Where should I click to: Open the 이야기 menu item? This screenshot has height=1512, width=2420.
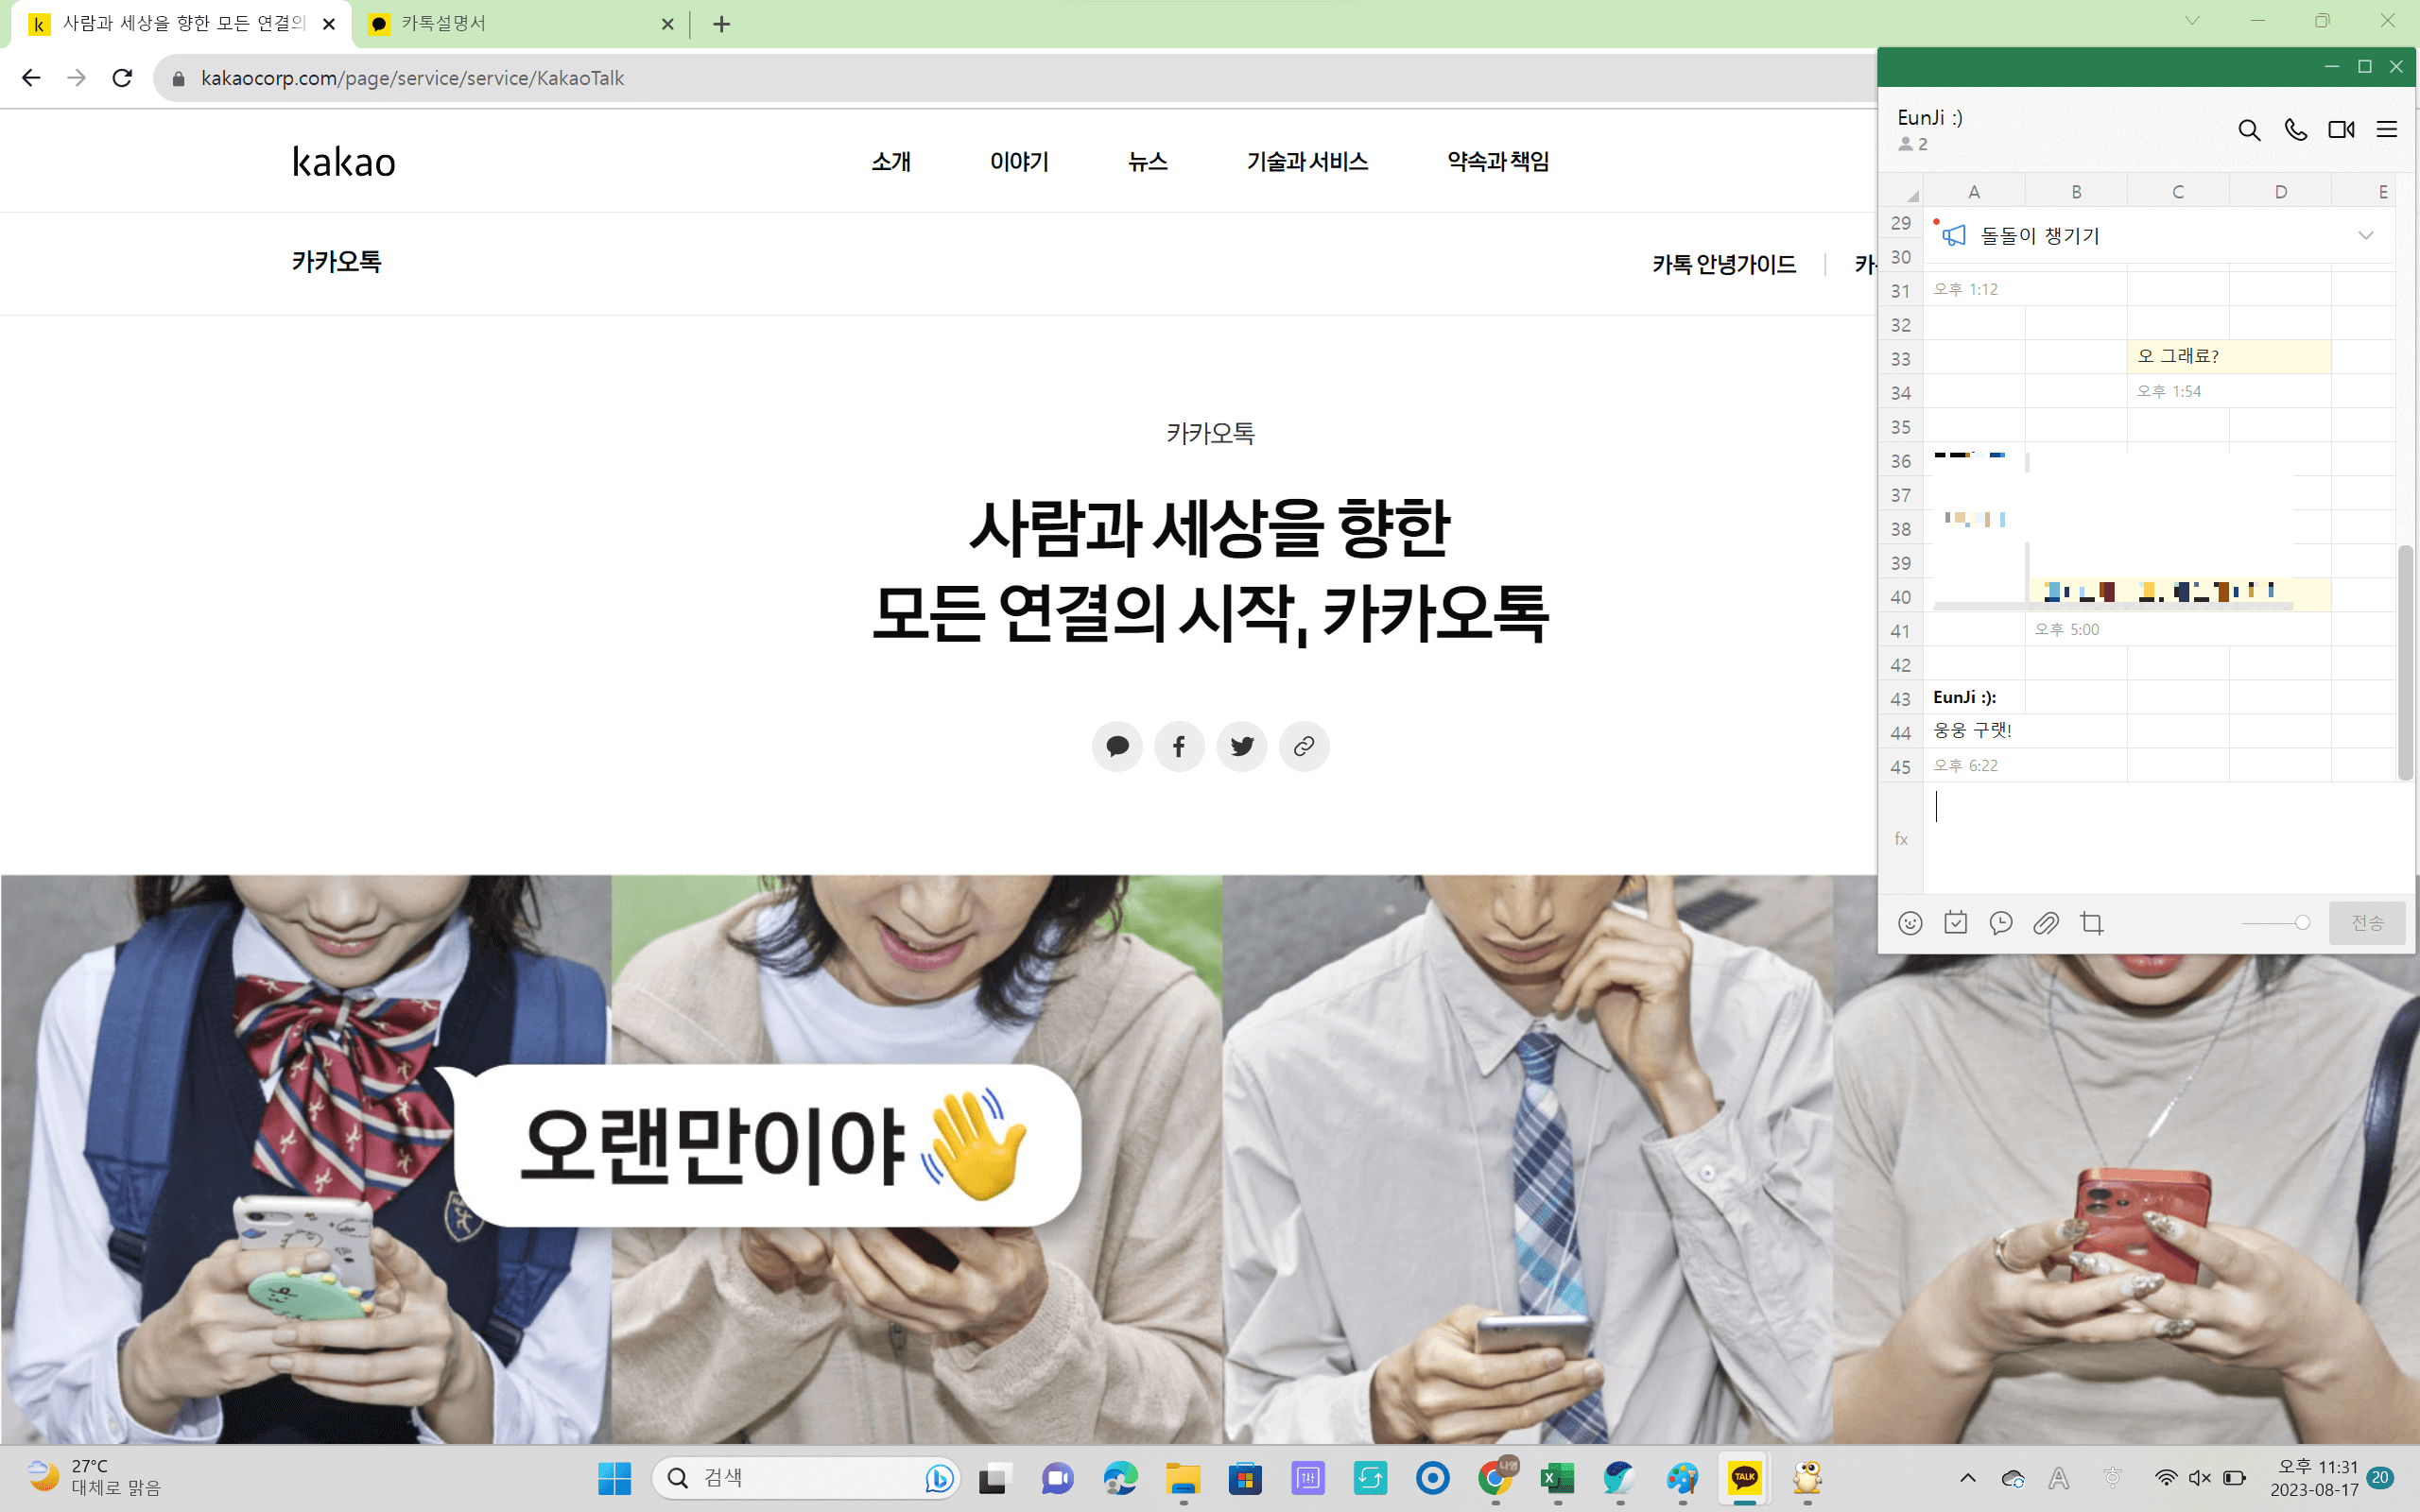click(1019, 162)
